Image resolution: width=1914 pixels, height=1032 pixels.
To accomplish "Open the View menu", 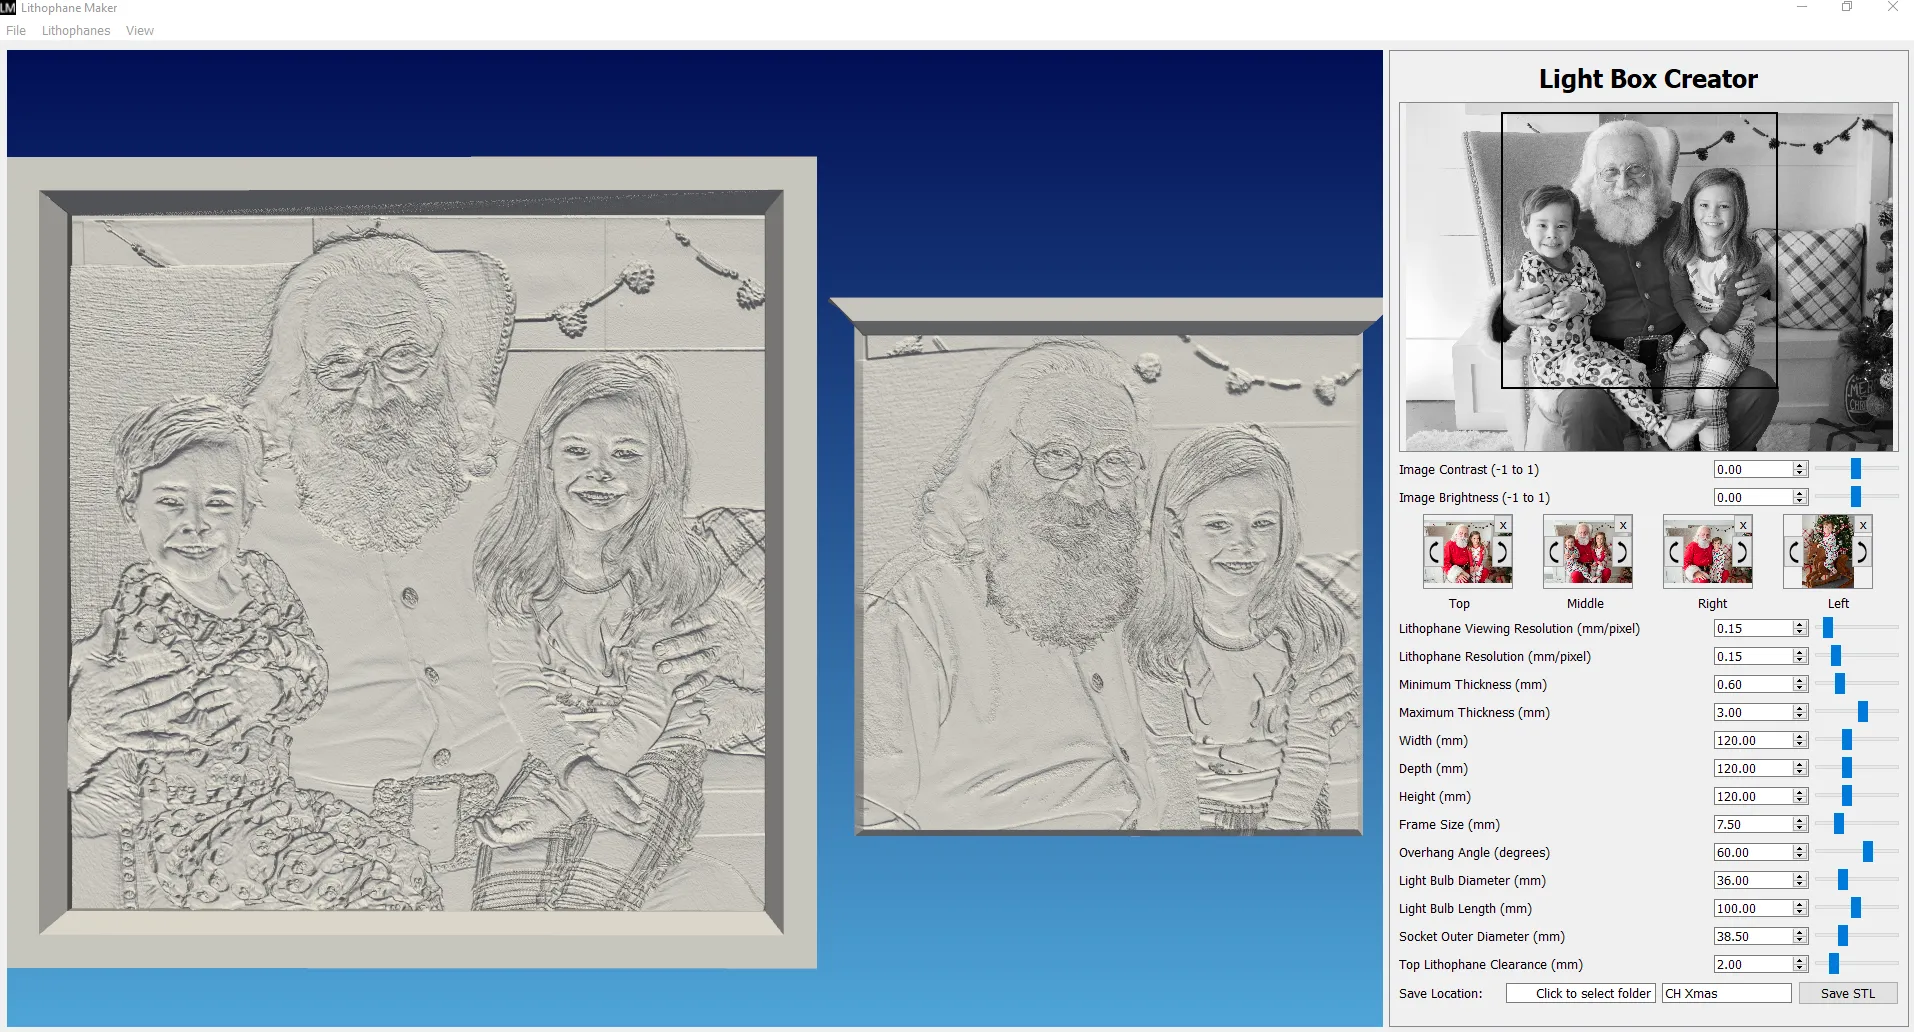I will [139, 30].
